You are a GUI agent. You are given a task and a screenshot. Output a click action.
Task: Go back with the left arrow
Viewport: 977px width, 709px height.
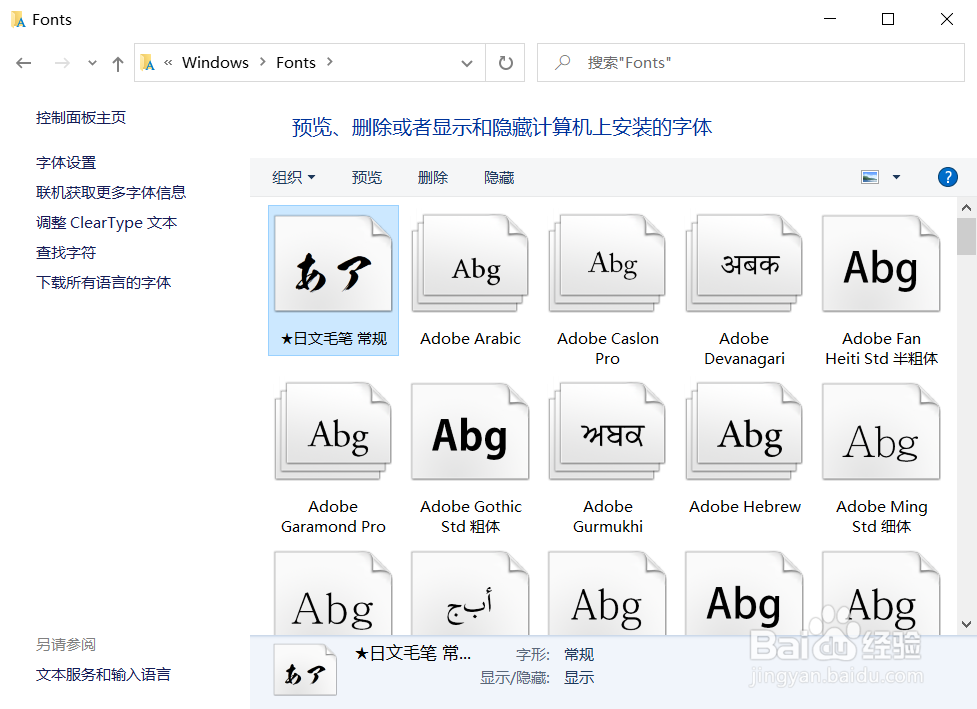(24, 63)
